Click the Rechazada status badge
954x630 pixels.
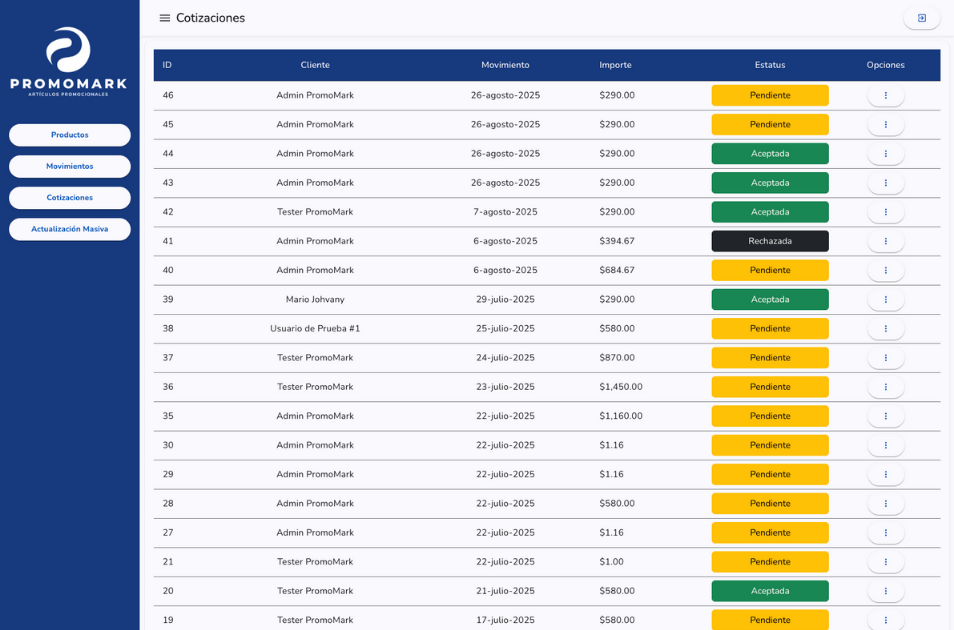tap(770, 241)
